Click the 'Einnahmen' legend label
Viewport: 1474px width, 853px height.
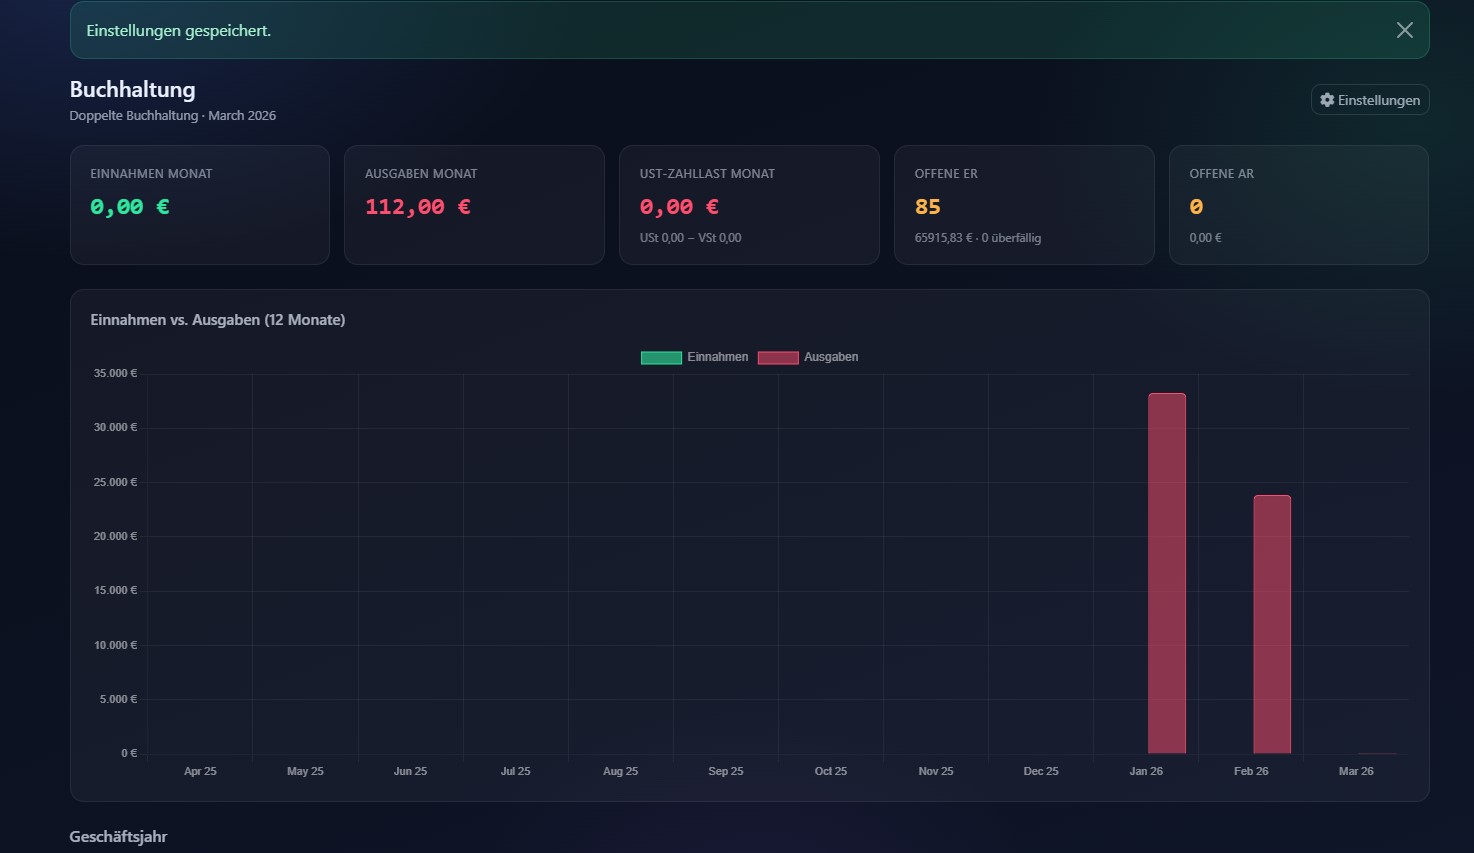pos(718,357)
